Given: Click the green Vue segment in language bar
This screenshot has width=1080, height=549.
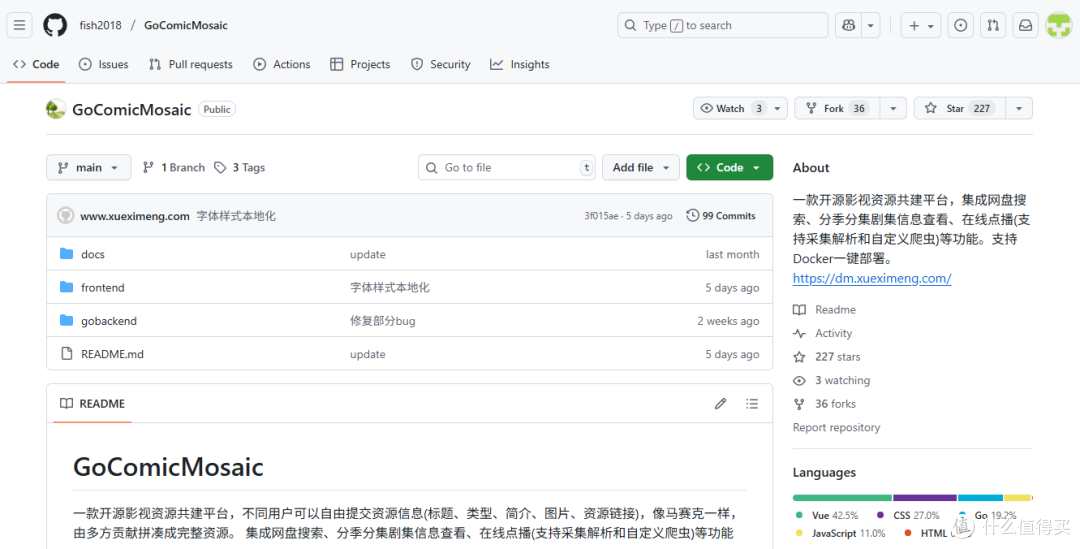Looking at the screenshot, I should [842, 497].
